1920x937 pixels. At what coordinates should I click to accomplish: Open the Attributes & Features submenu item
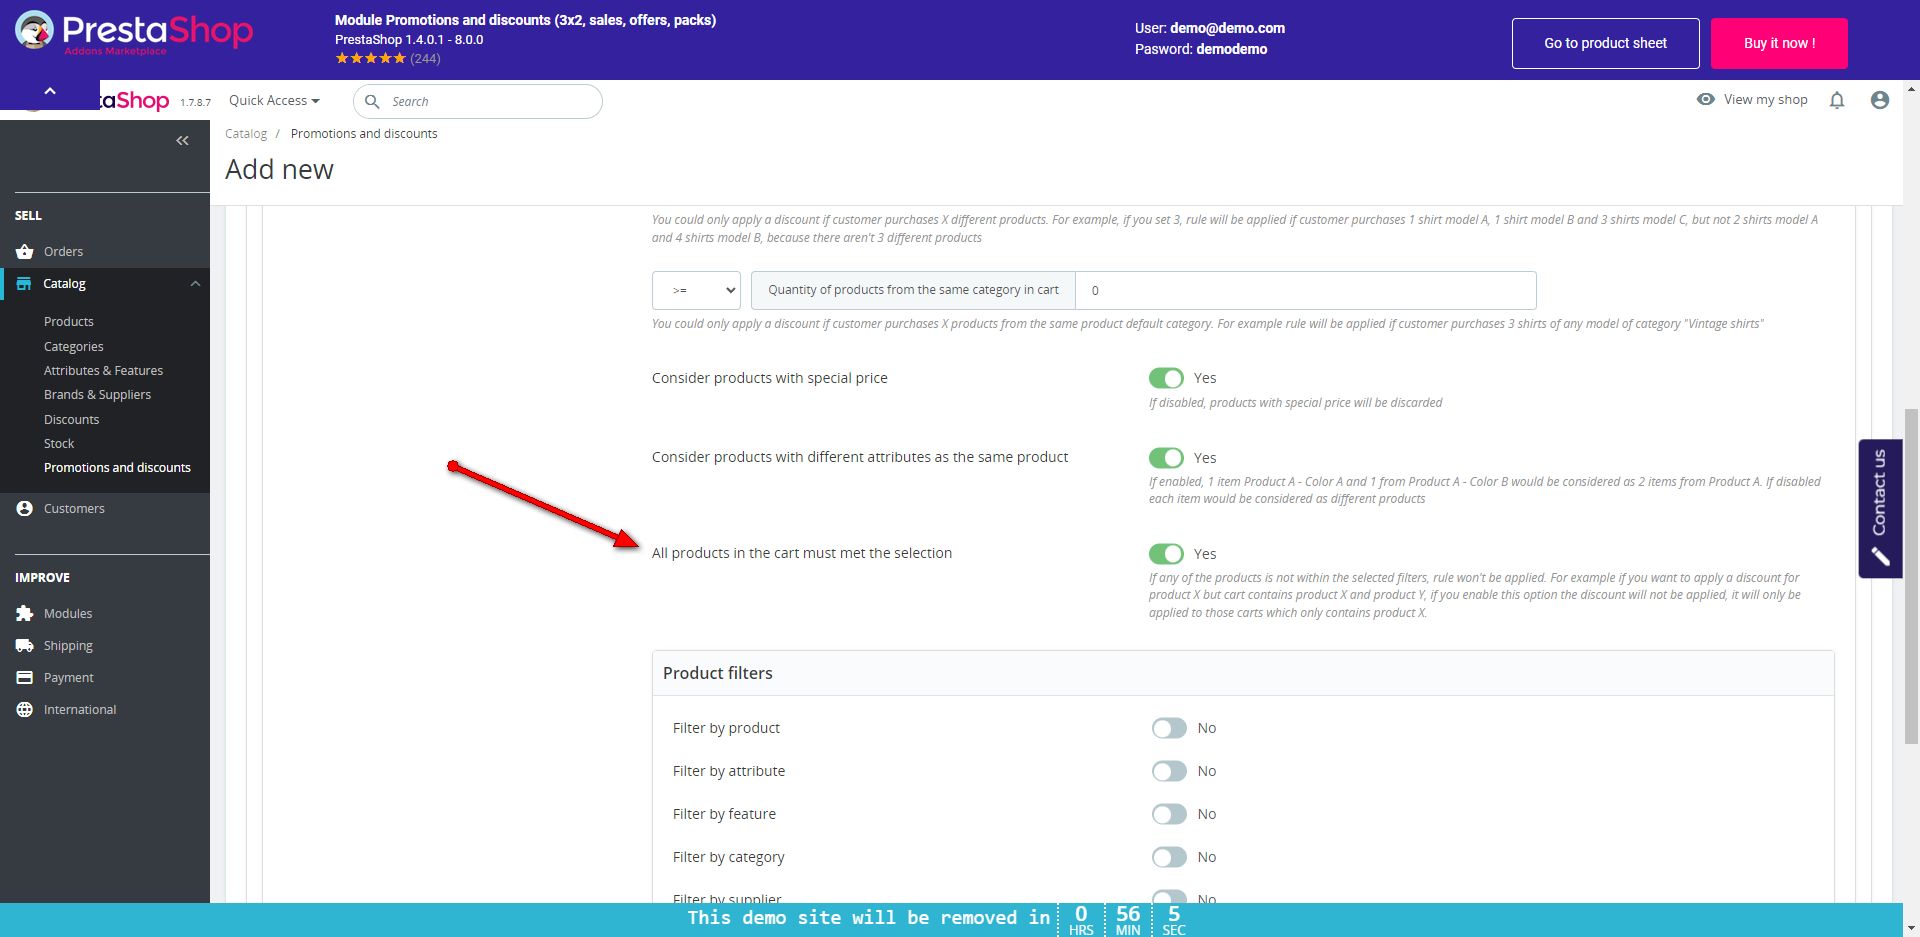pyautogui.click(x=103, y=370)
